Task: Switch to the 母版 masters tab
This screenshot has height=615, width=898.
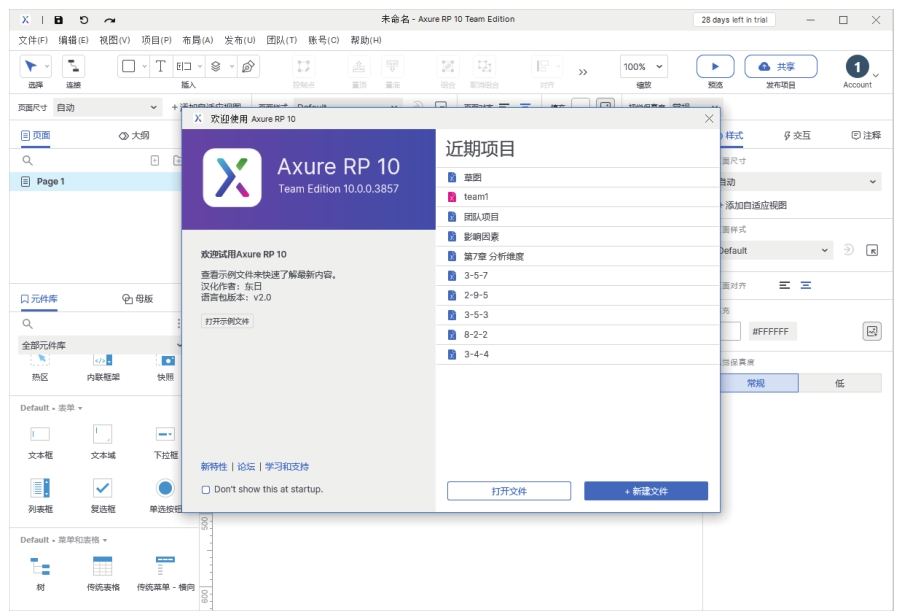Action: click(138, 298)
